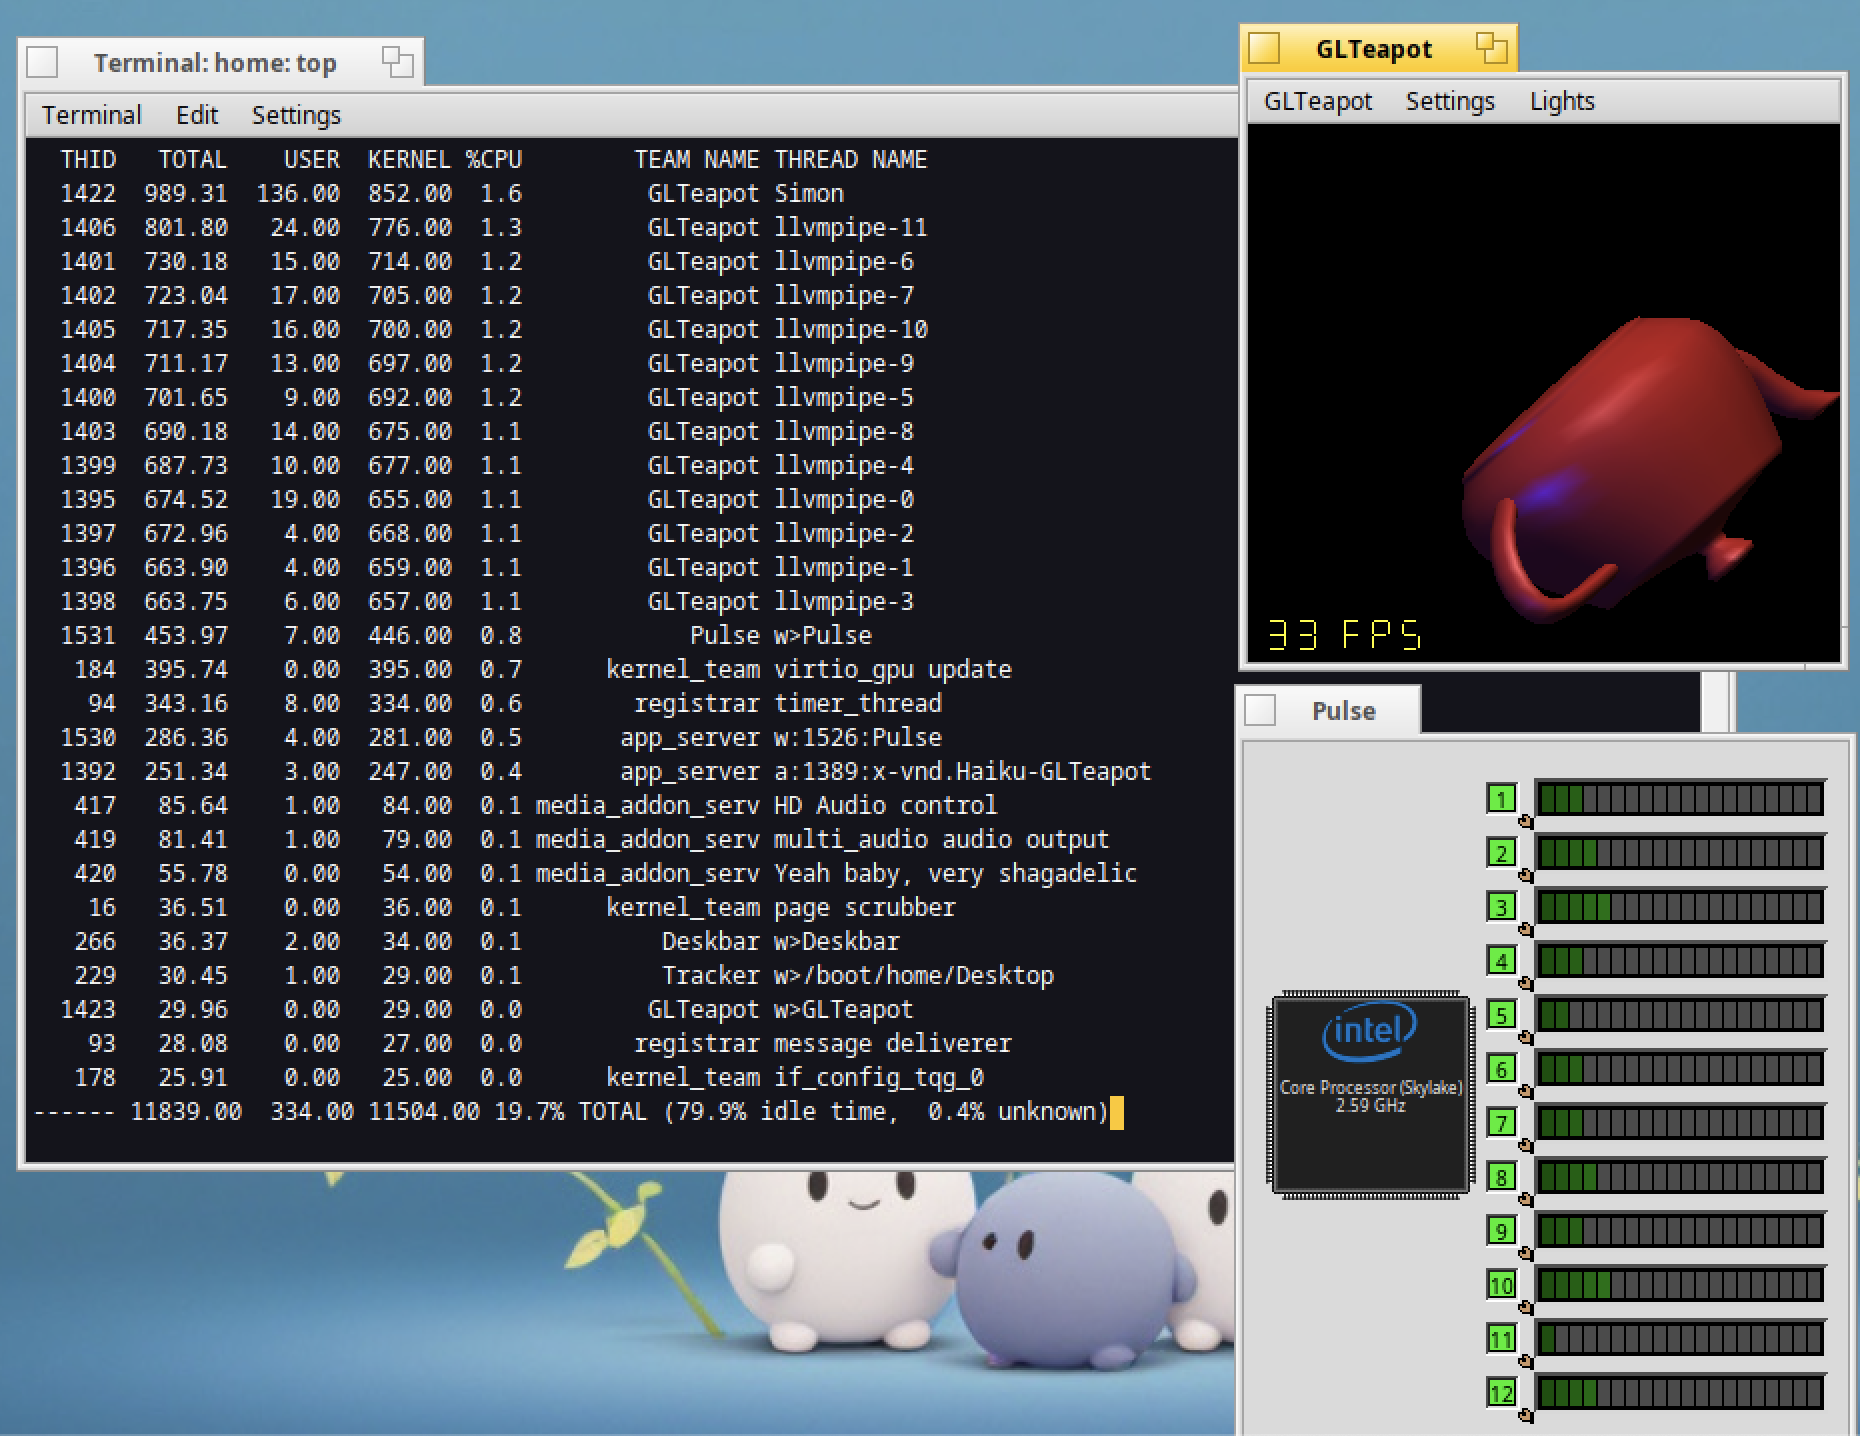Toggle CPU 8 button in Pulse
This screenshot has height=1436, width=1860.
click(1501, 1177)
